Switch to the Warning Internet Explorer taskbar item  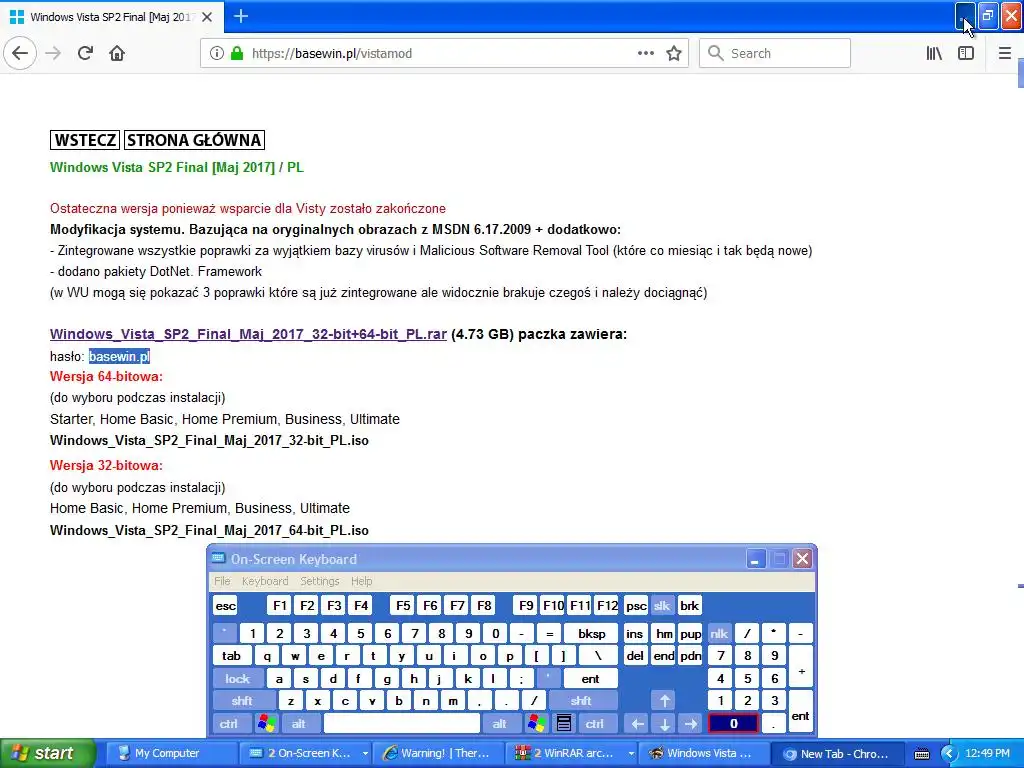440,754
